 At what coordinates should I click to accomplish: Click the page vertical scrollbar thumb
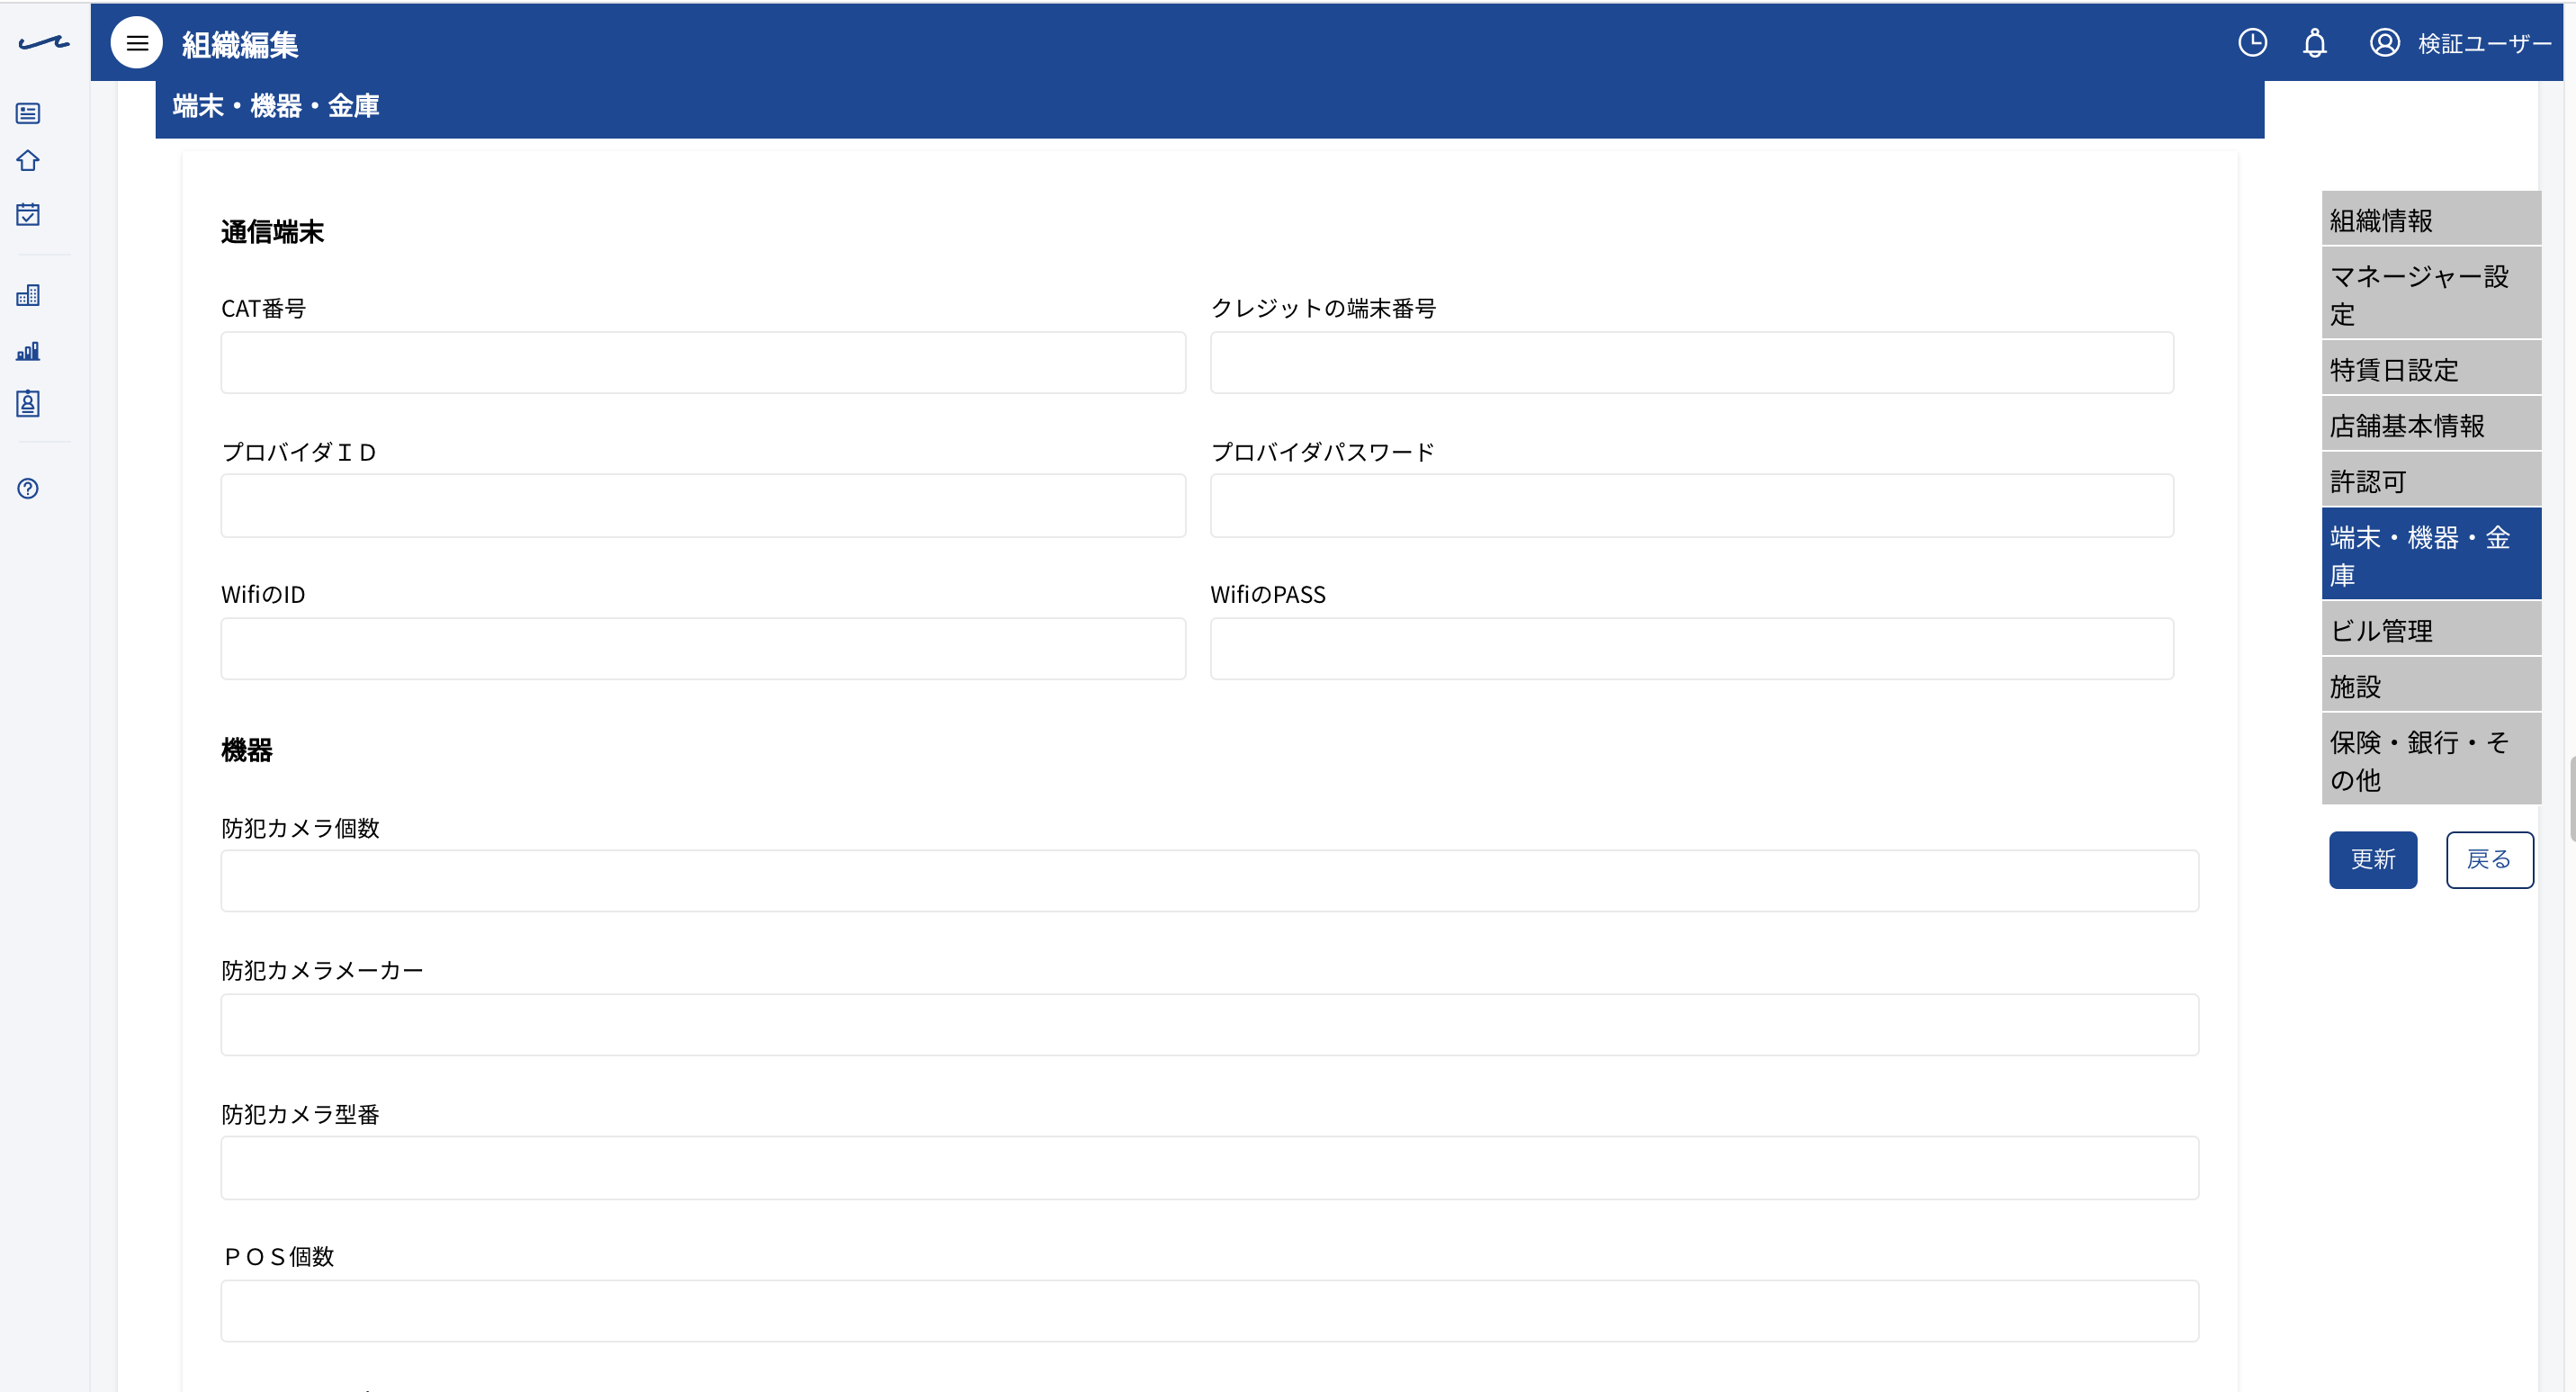point(2572,799)
